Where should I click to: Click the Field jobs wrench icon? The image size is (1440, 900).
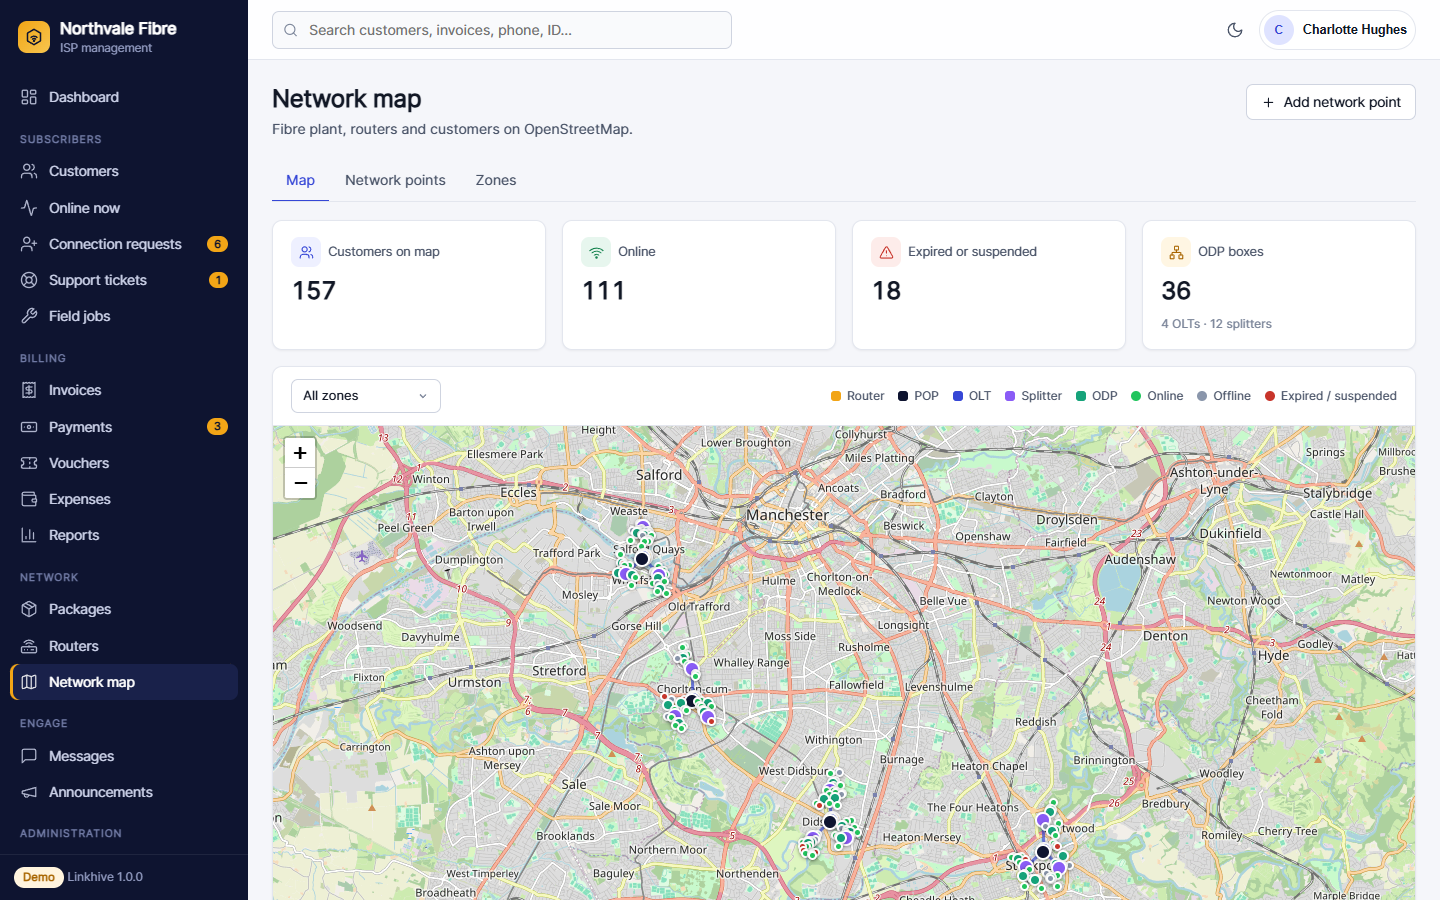(x=29, y=316)
